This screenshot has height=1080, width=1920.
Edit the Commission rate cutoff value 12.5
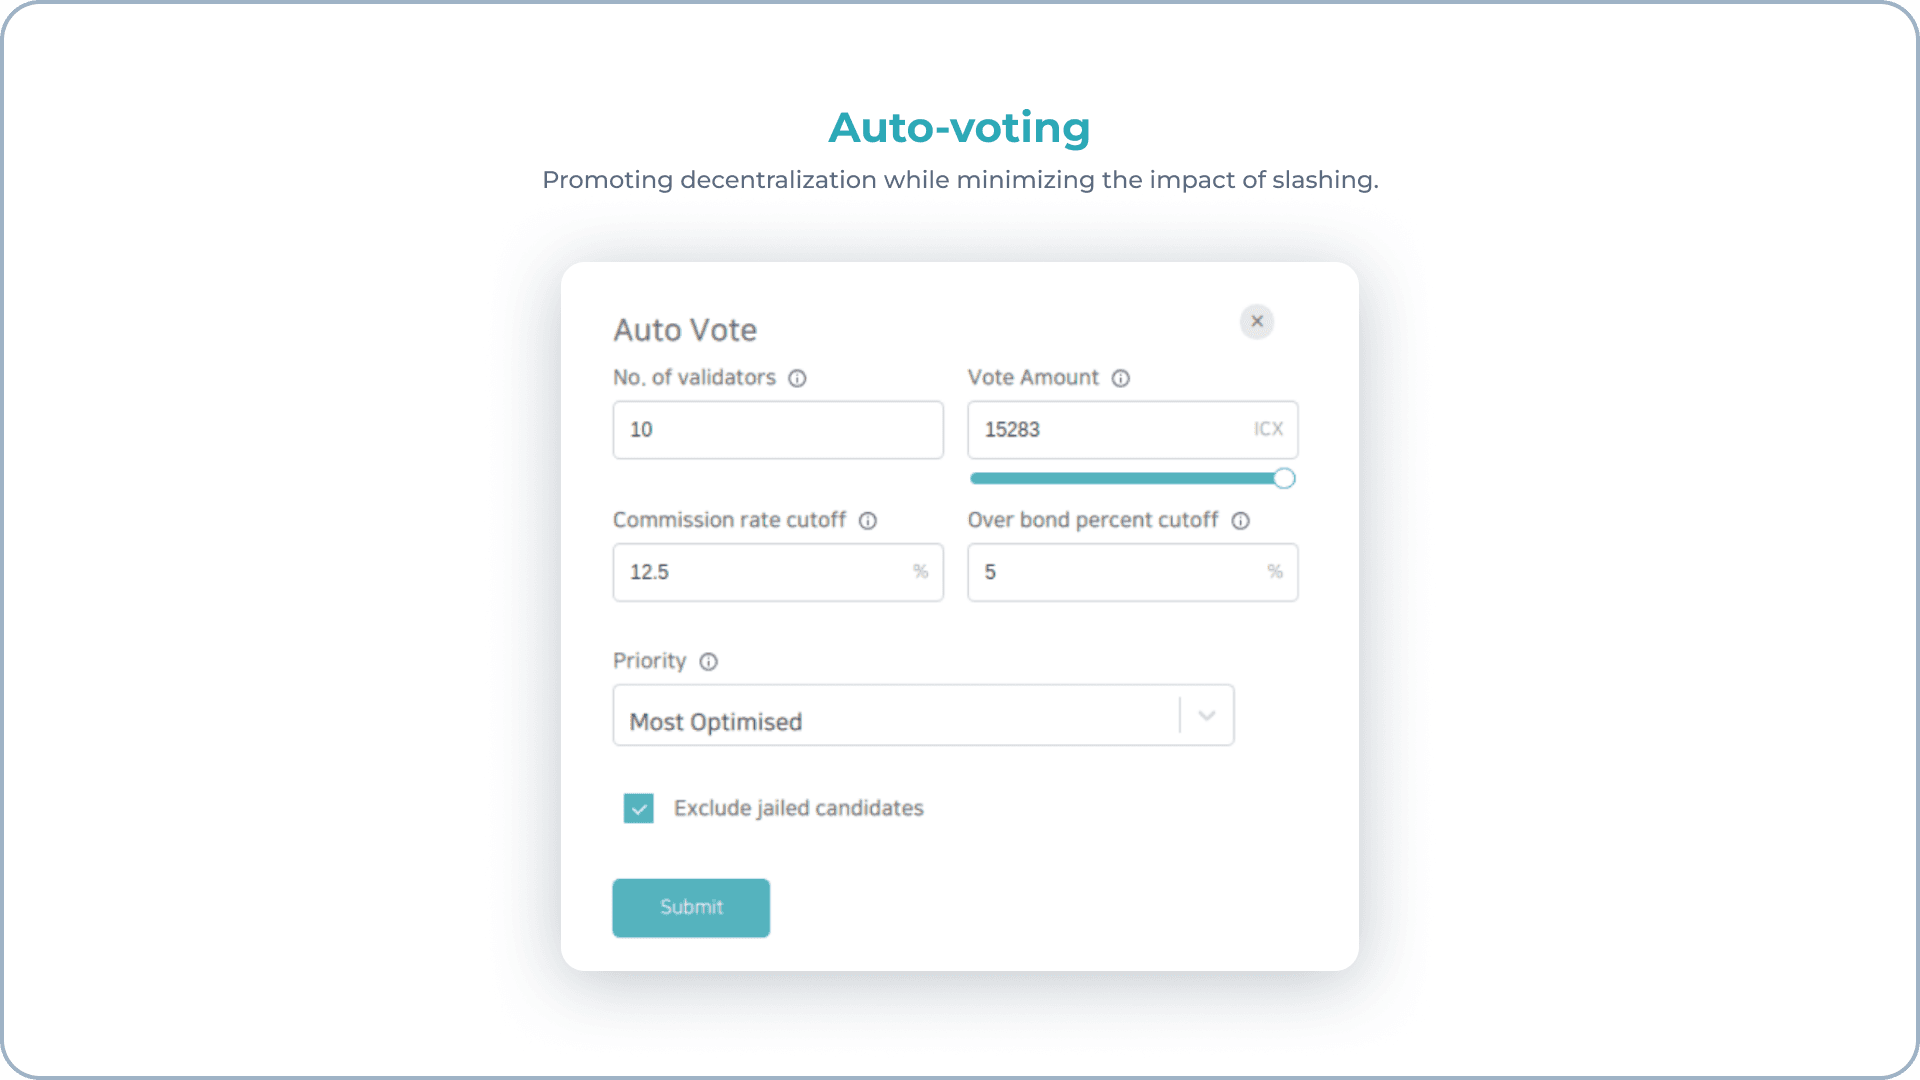coord(760,572)
